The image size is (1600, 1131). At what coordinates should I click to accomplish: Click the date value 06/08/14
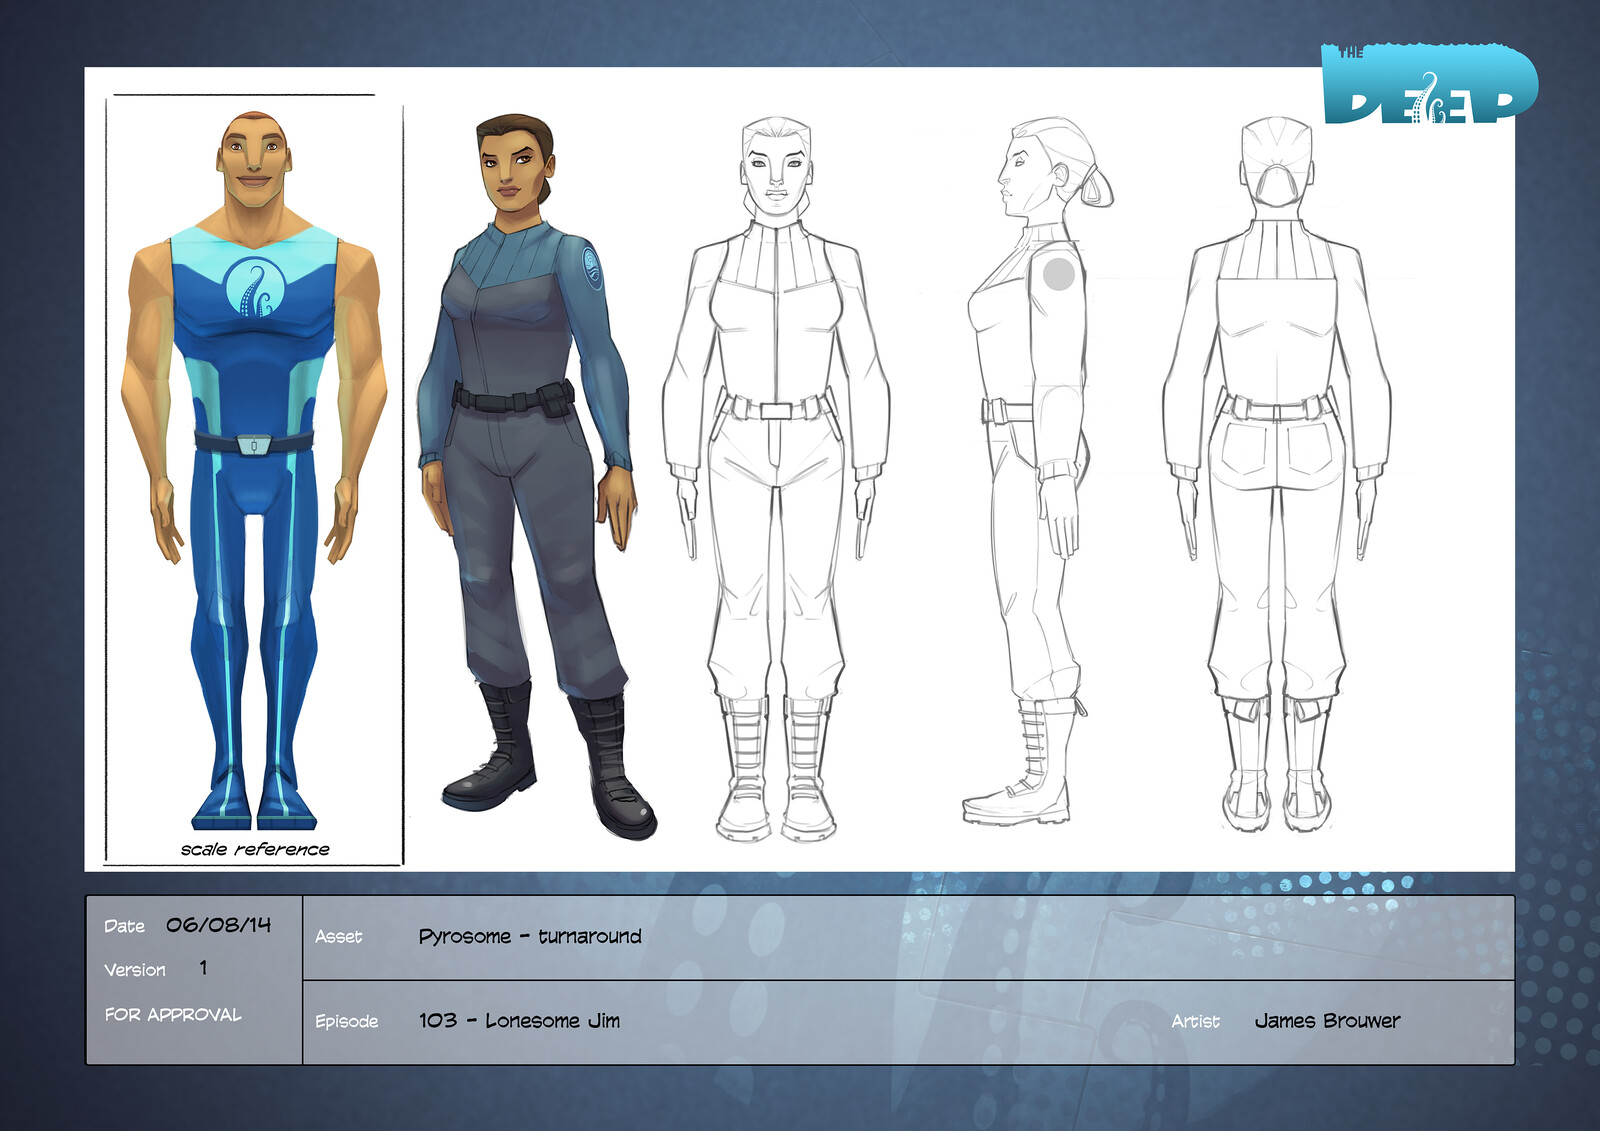click(x=218, y=925)
